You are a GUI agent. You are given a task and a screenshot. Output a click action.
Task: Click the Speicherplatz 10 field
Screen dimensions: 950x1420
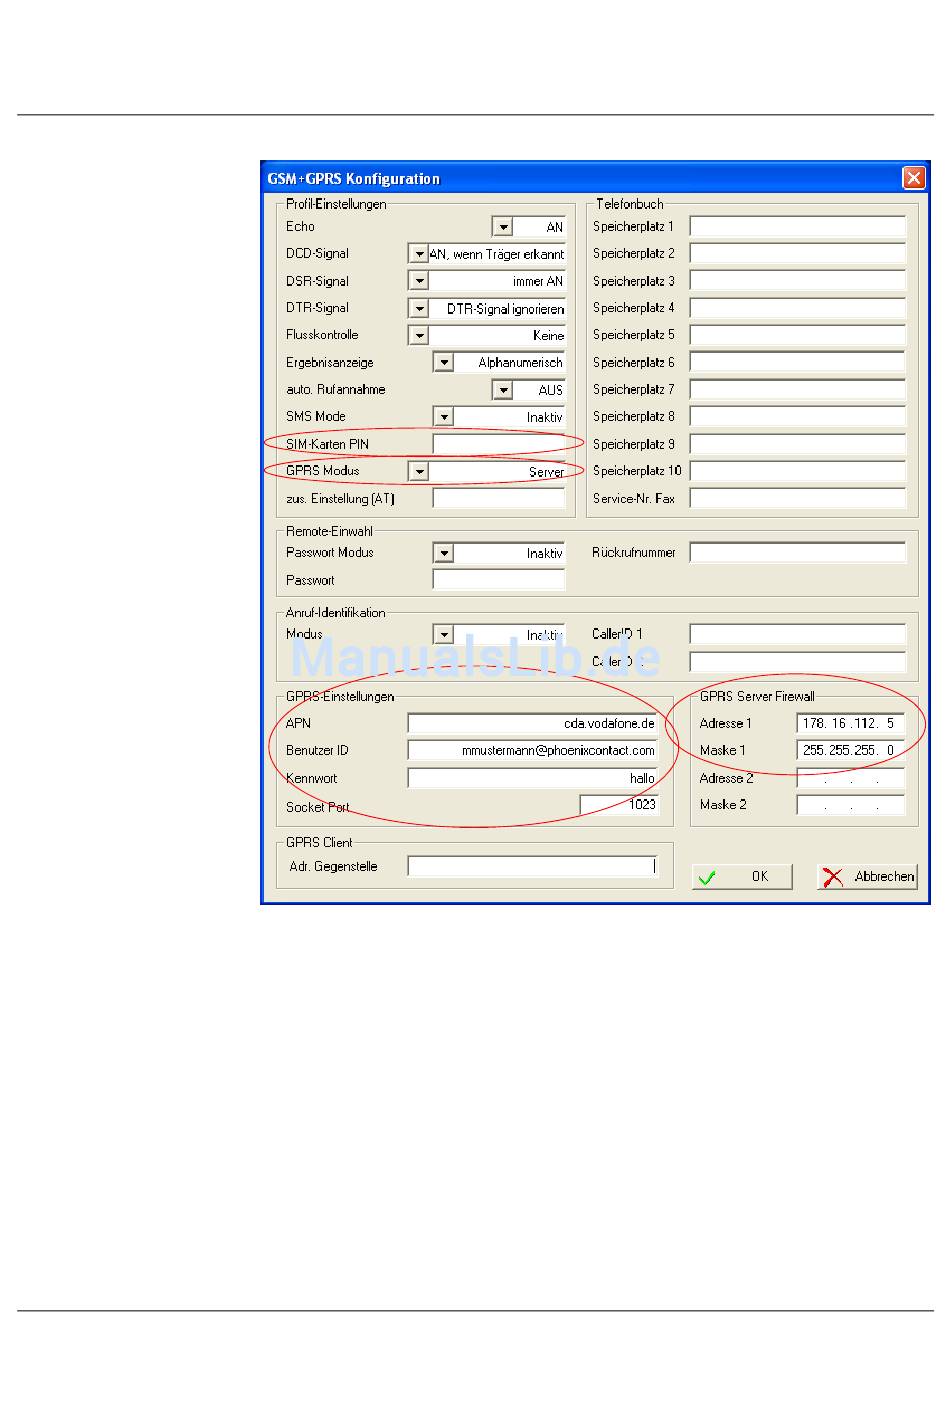pos(797,471)
